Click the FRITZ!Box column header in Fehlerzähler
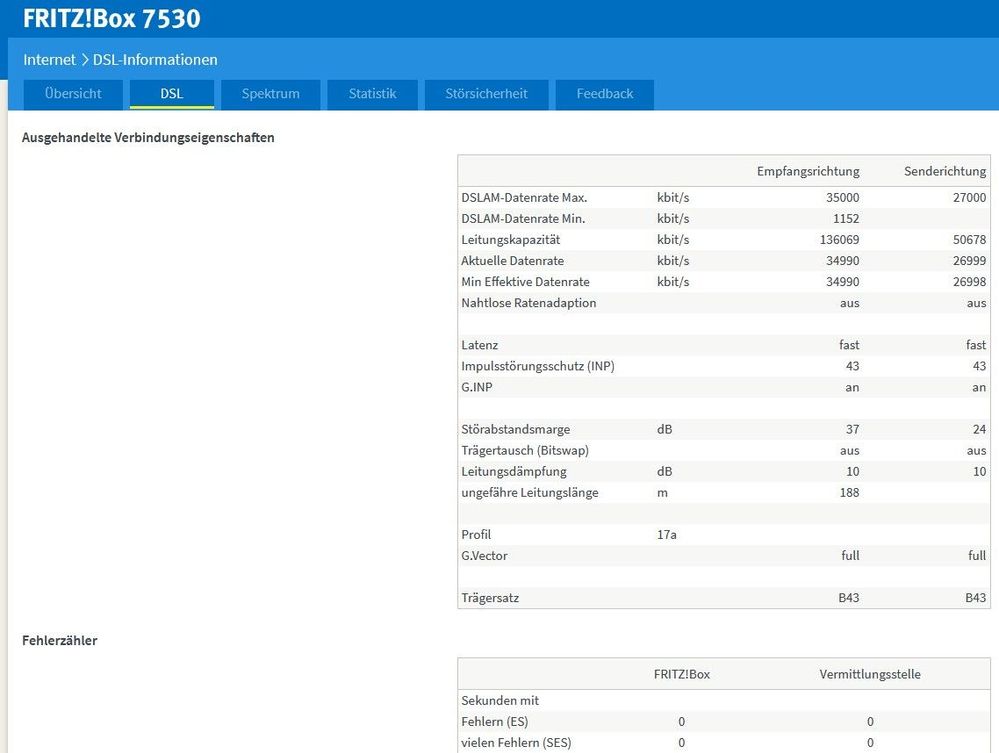 pyautogui.click(x=682, y=674)
